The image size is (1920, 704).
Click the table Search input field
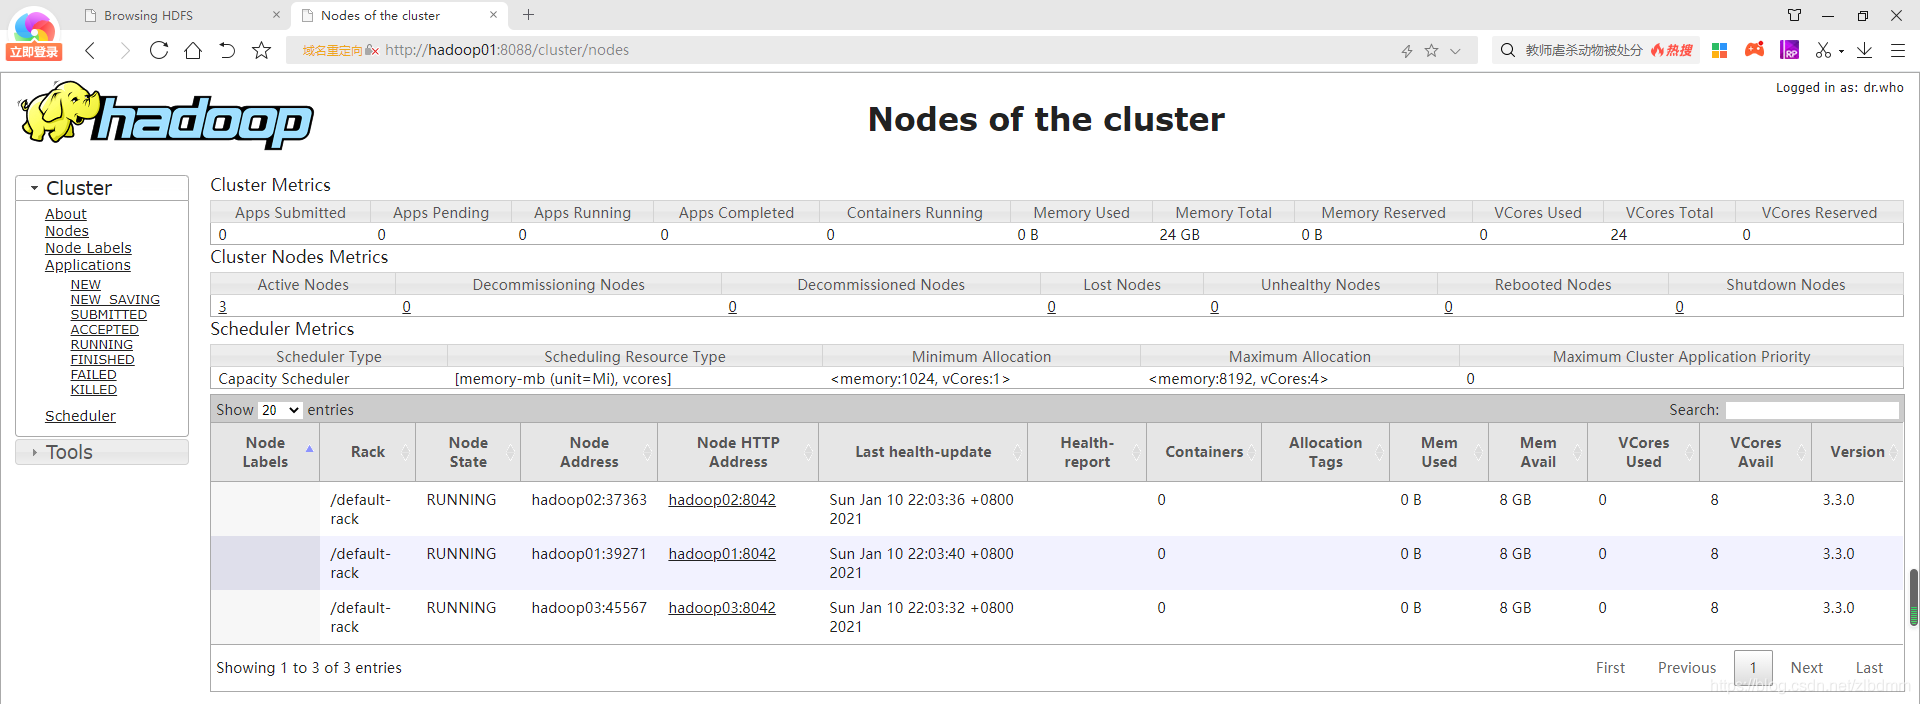coord(1812,410)
